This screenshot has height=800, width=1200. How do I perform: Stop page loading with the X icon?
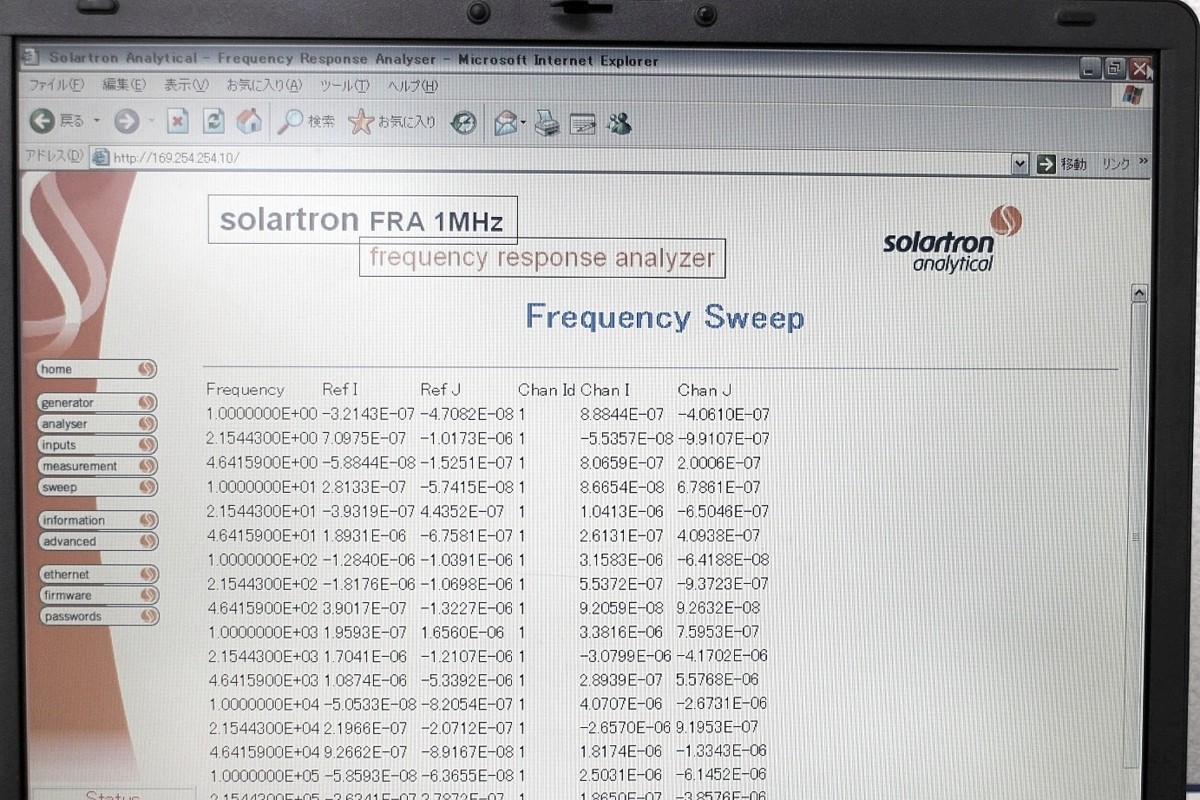point(178,122)
